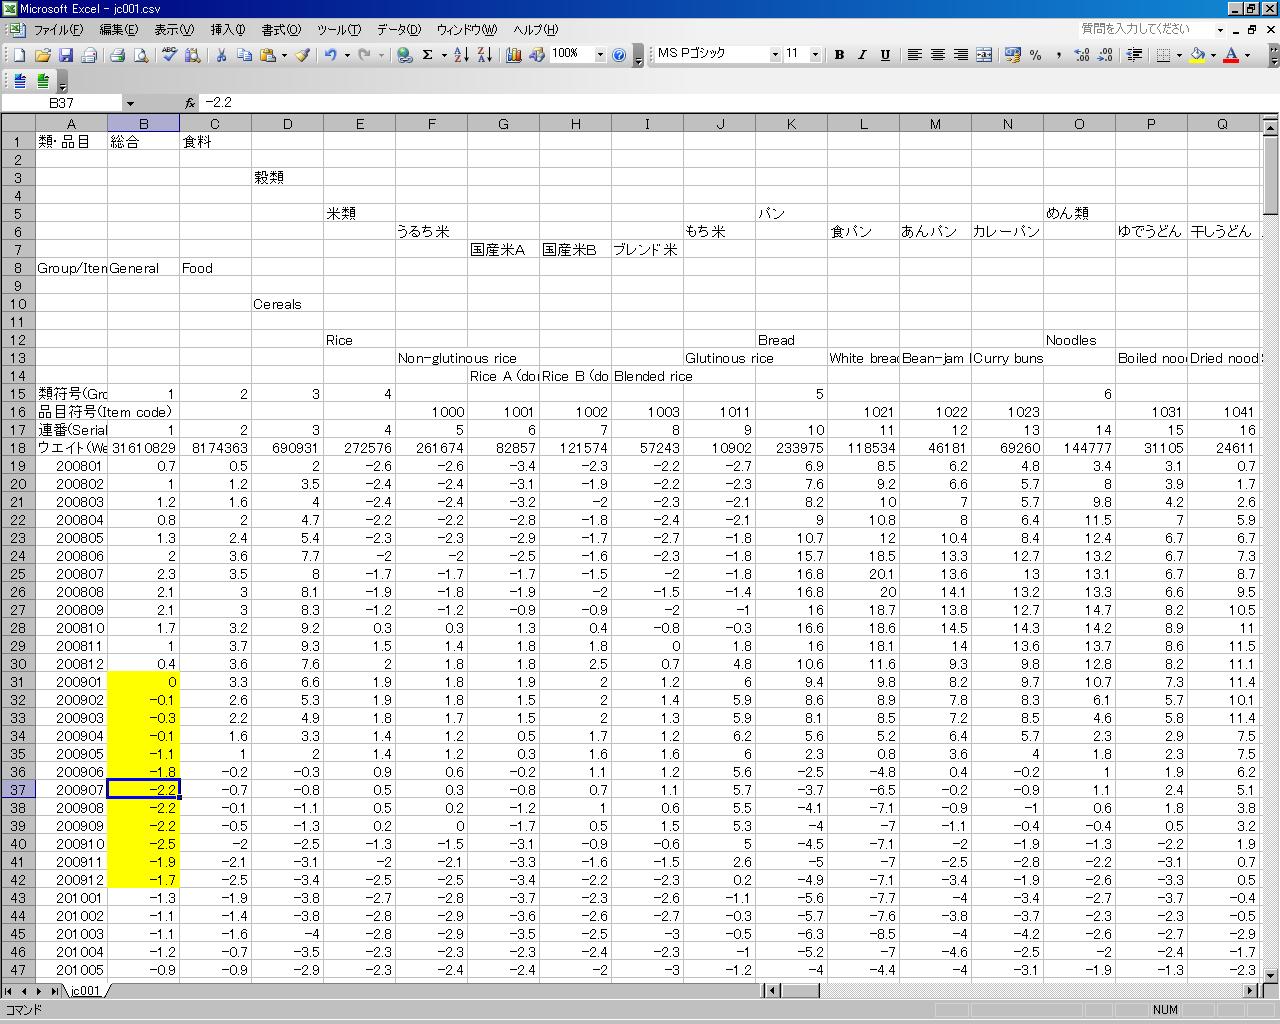Toggle the Drawing toolbar

click(536, 55)
